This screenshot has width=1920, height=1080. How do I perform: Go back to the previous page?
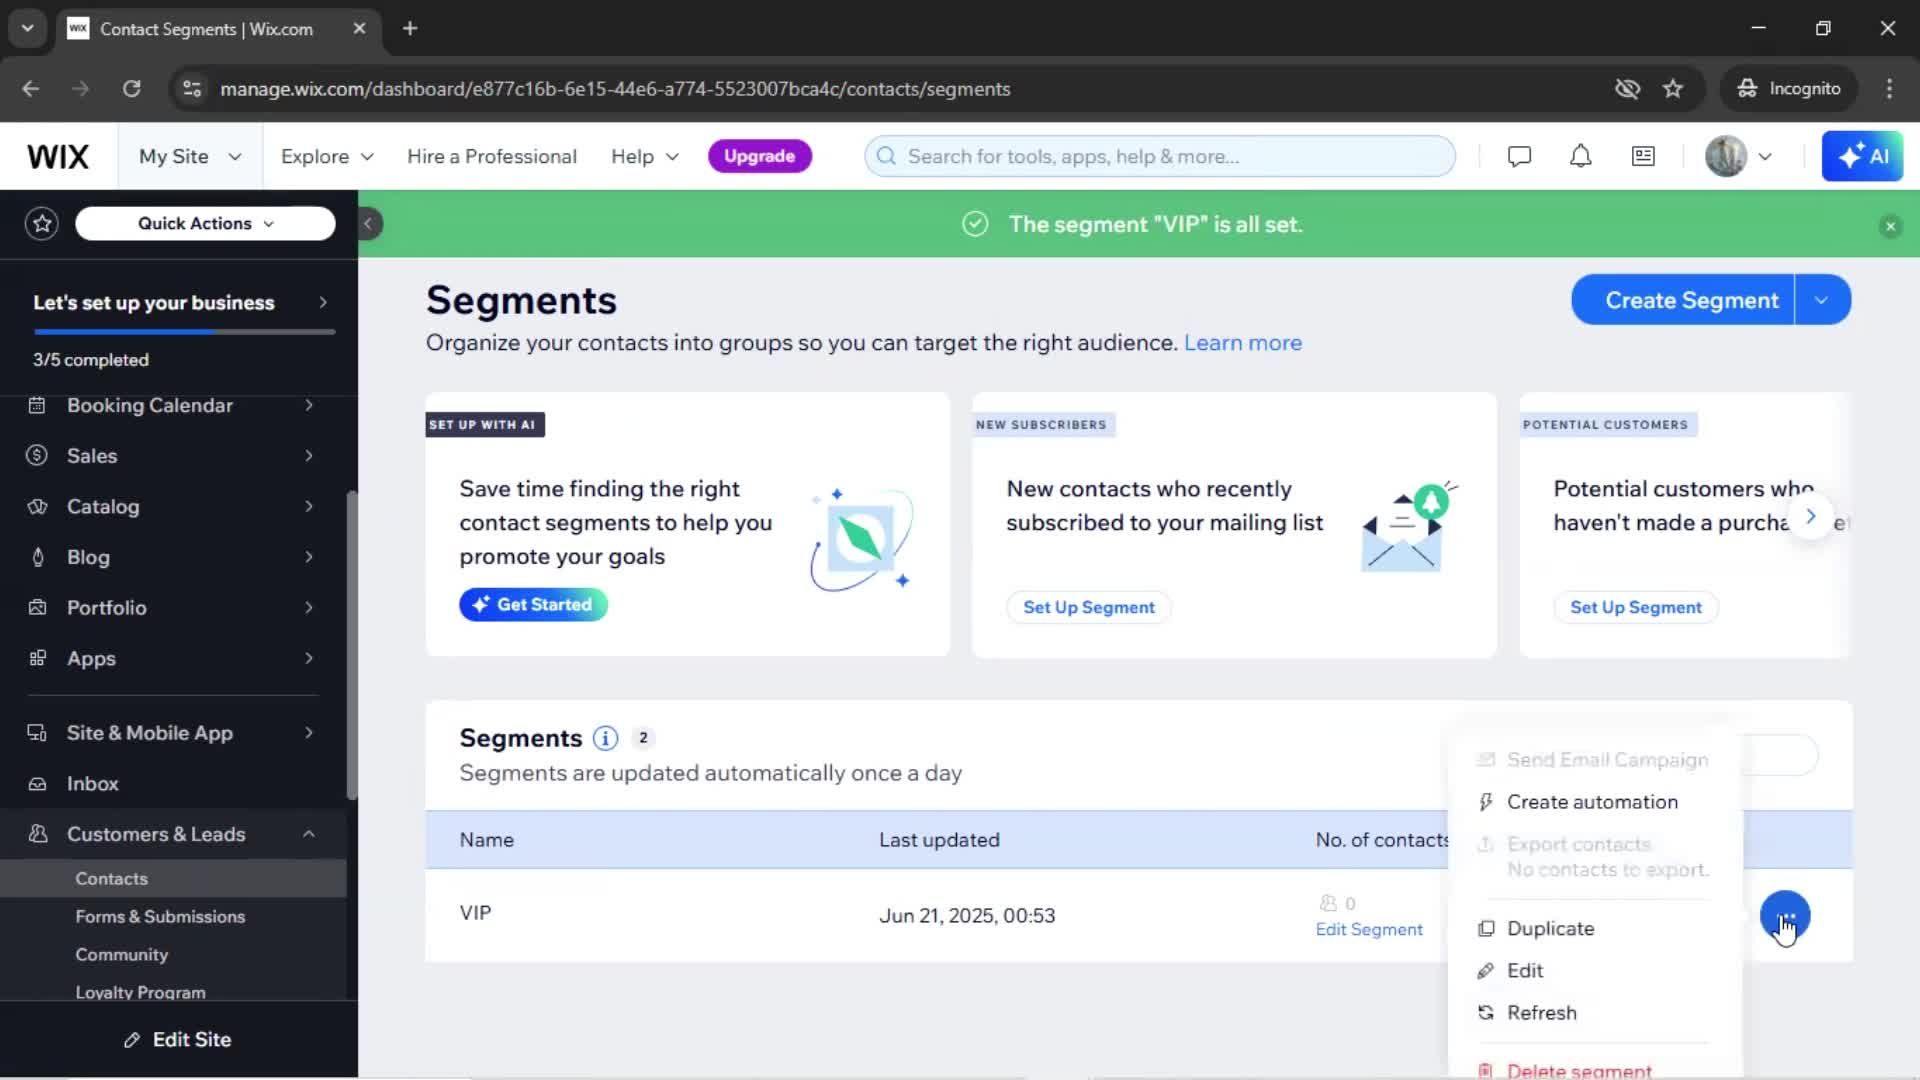(x=31, y=89)
